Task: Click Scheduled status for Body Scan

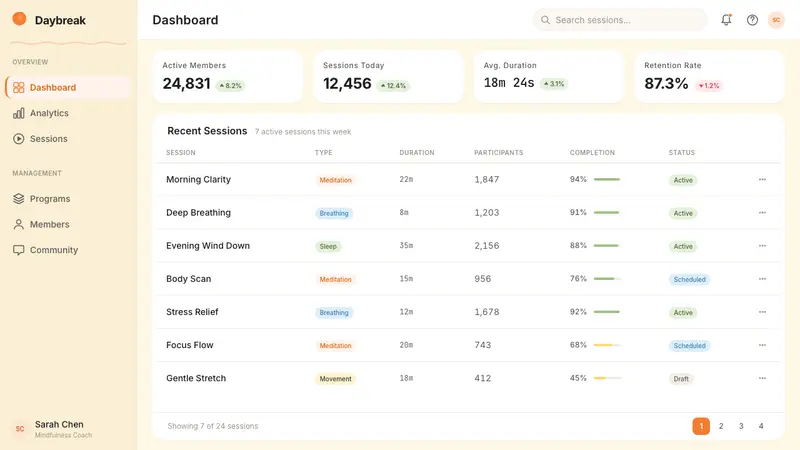Action: click(689, 280)
